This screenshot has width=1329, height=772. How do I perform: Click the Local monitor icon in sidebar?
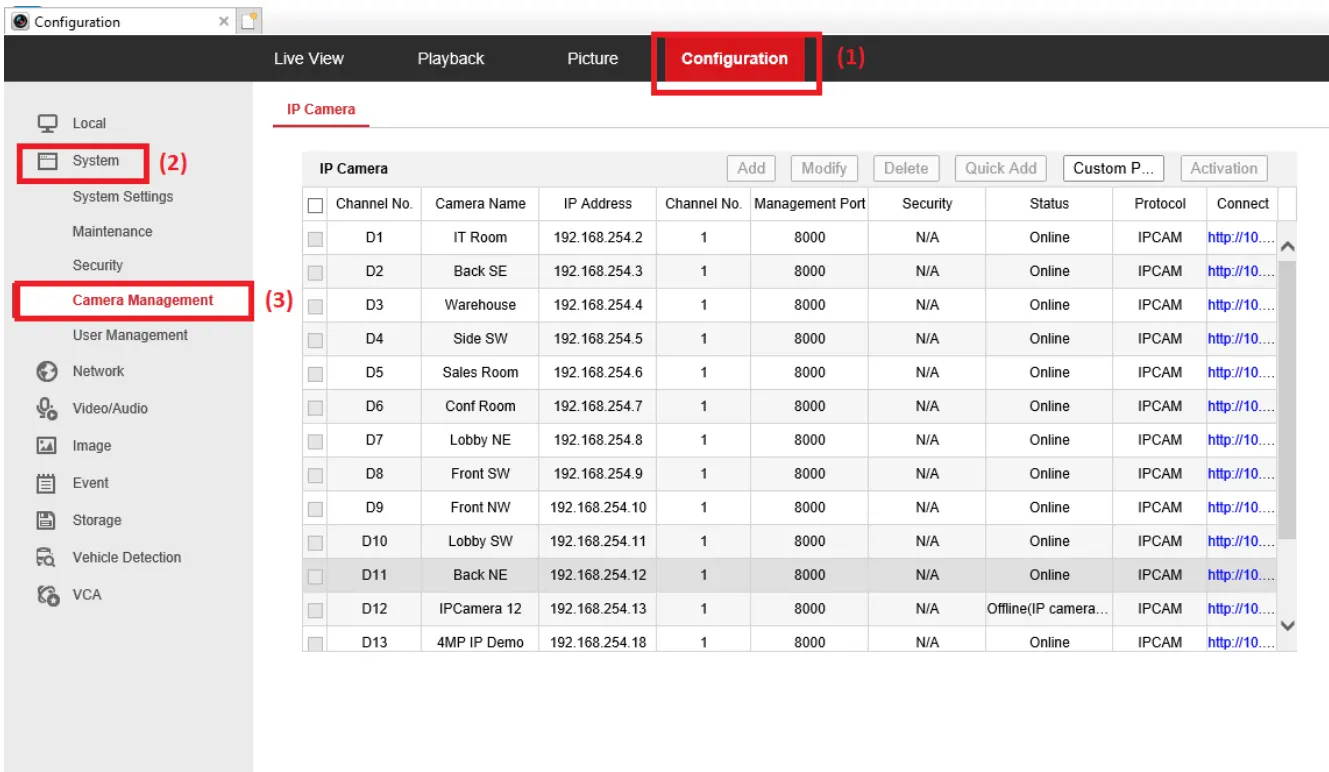tap(46, 123)
